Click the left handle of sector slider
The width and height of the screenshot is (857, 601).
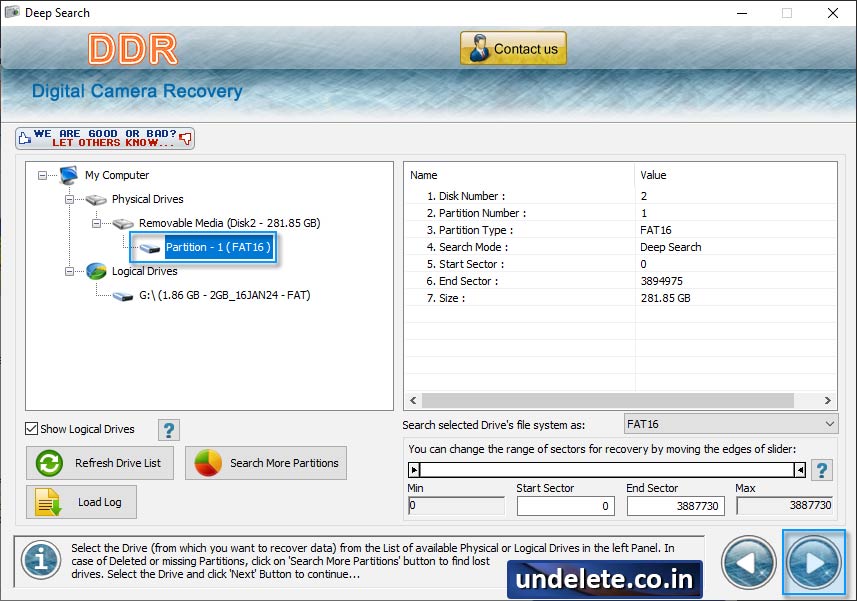coord(414,470)
